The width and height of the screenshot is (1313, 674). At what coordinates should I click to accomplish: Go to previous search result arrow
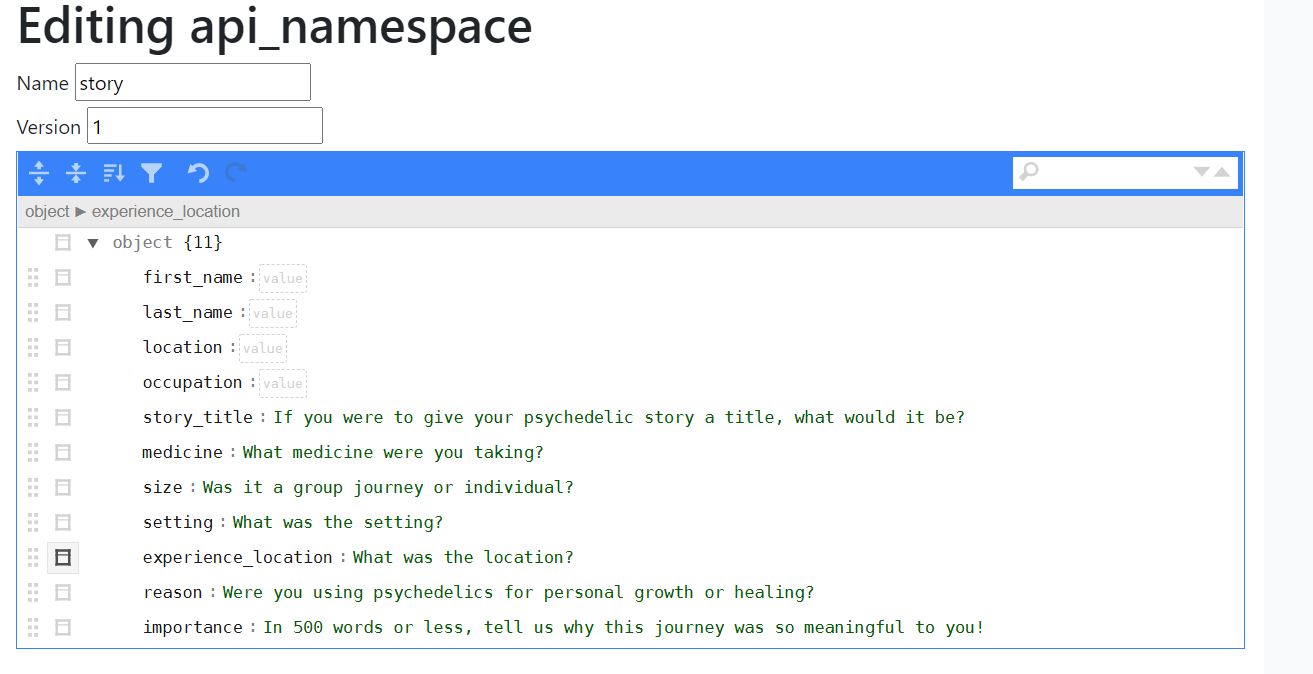click(1222, 172)
